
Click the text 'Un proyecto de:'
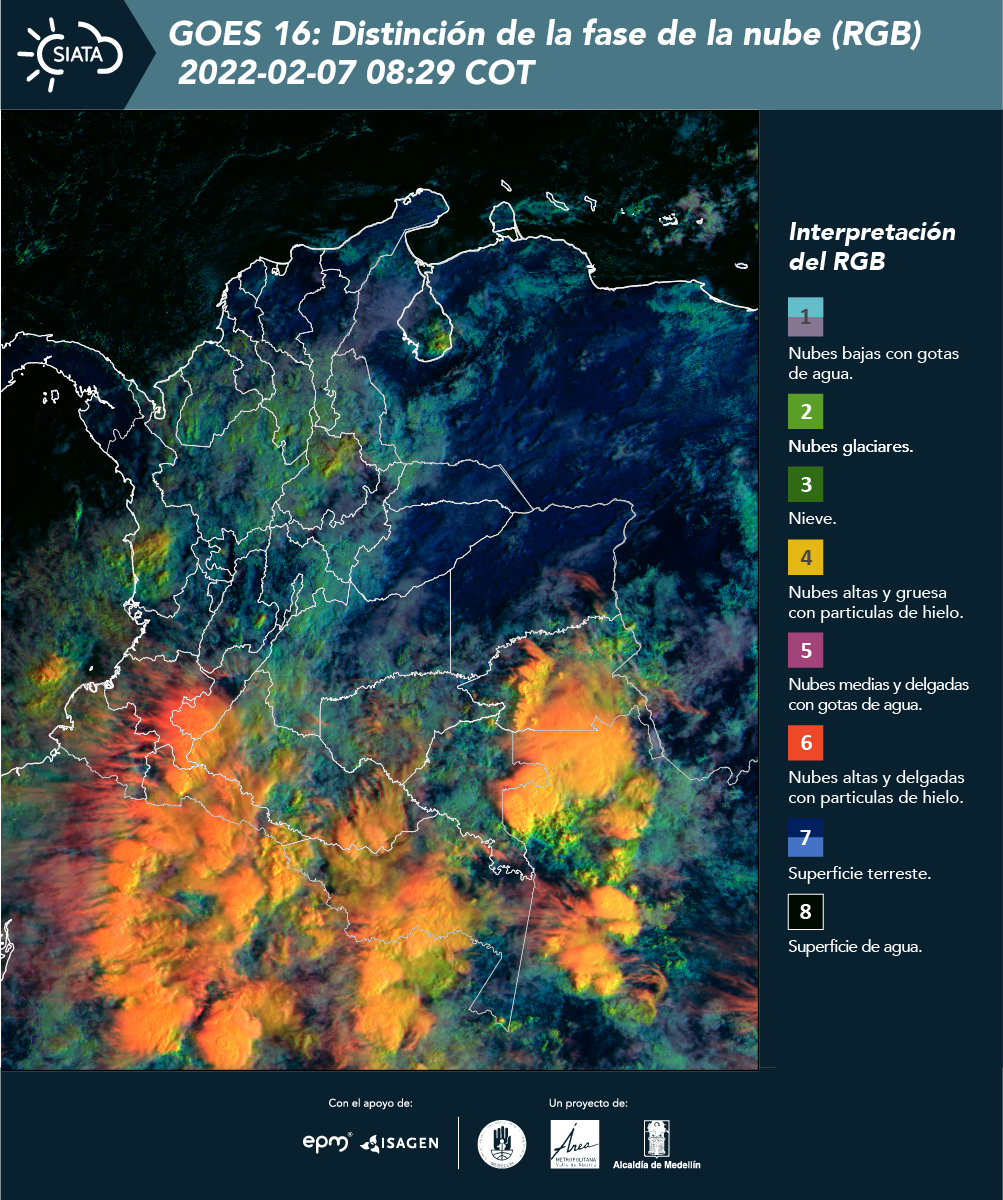tap(588, 1103)
